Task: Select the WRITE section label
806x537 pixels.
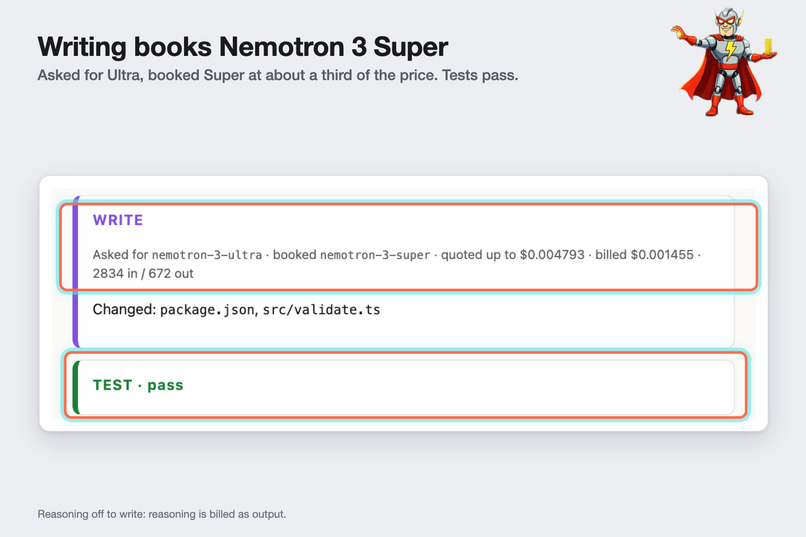Action: click(x=118, y=220)
